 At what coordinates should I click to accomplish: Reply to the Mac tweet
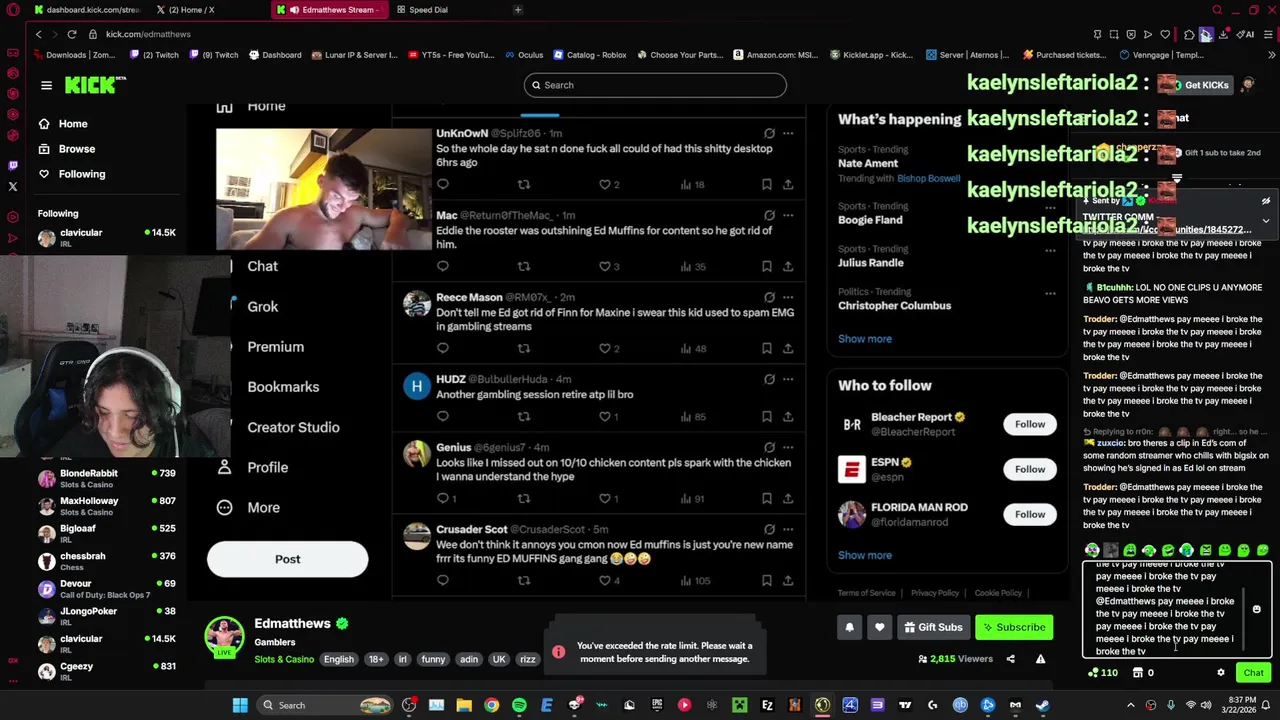click(x=442, y=266)
